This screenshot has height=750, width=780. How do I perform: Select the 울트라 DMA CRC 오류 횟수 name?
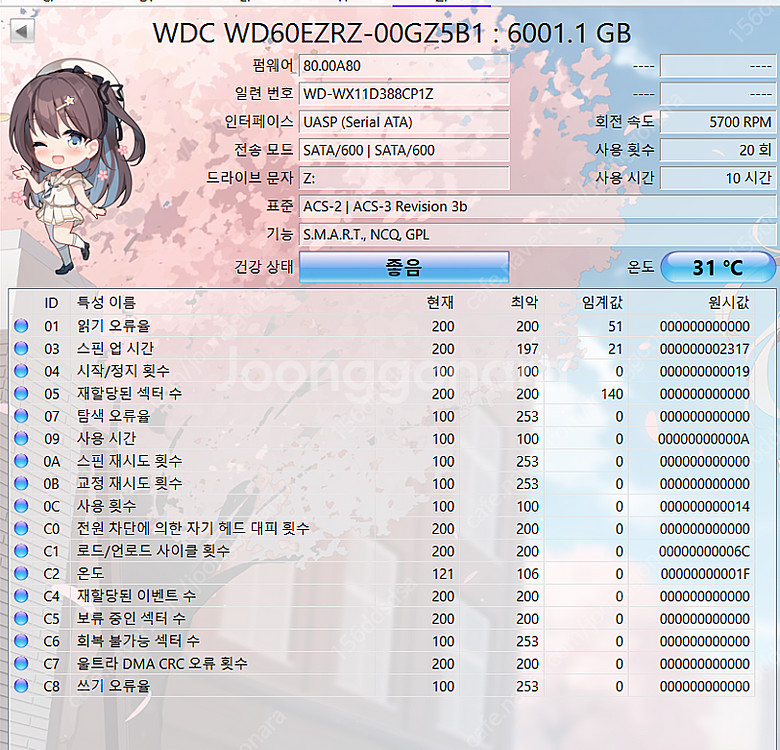(x=162, y=663)
